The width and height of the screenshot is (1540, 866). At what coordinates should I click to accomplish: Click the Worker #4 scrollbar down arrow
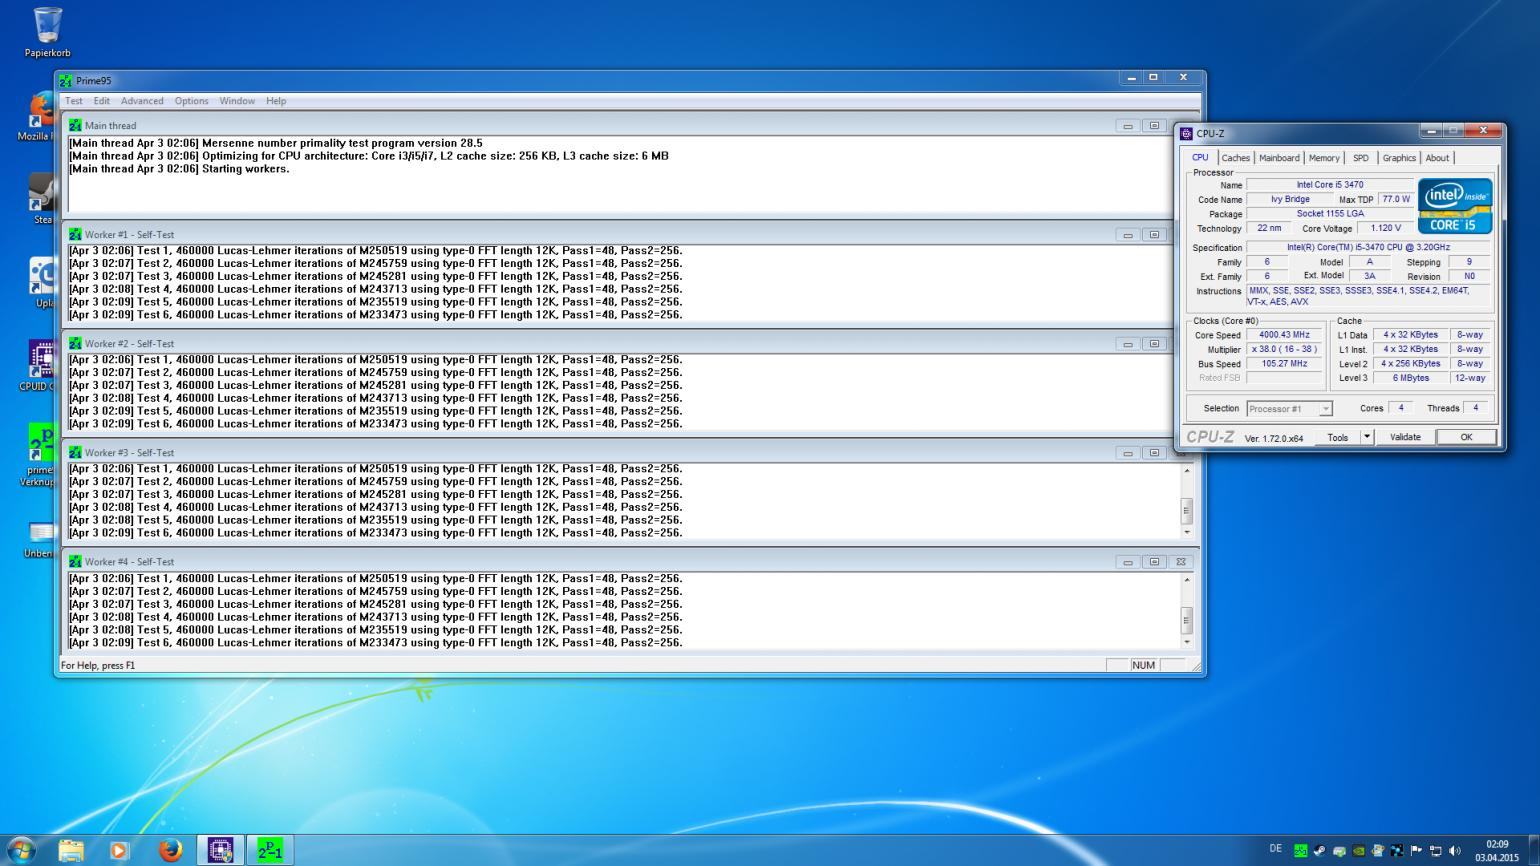point(1187,642)
